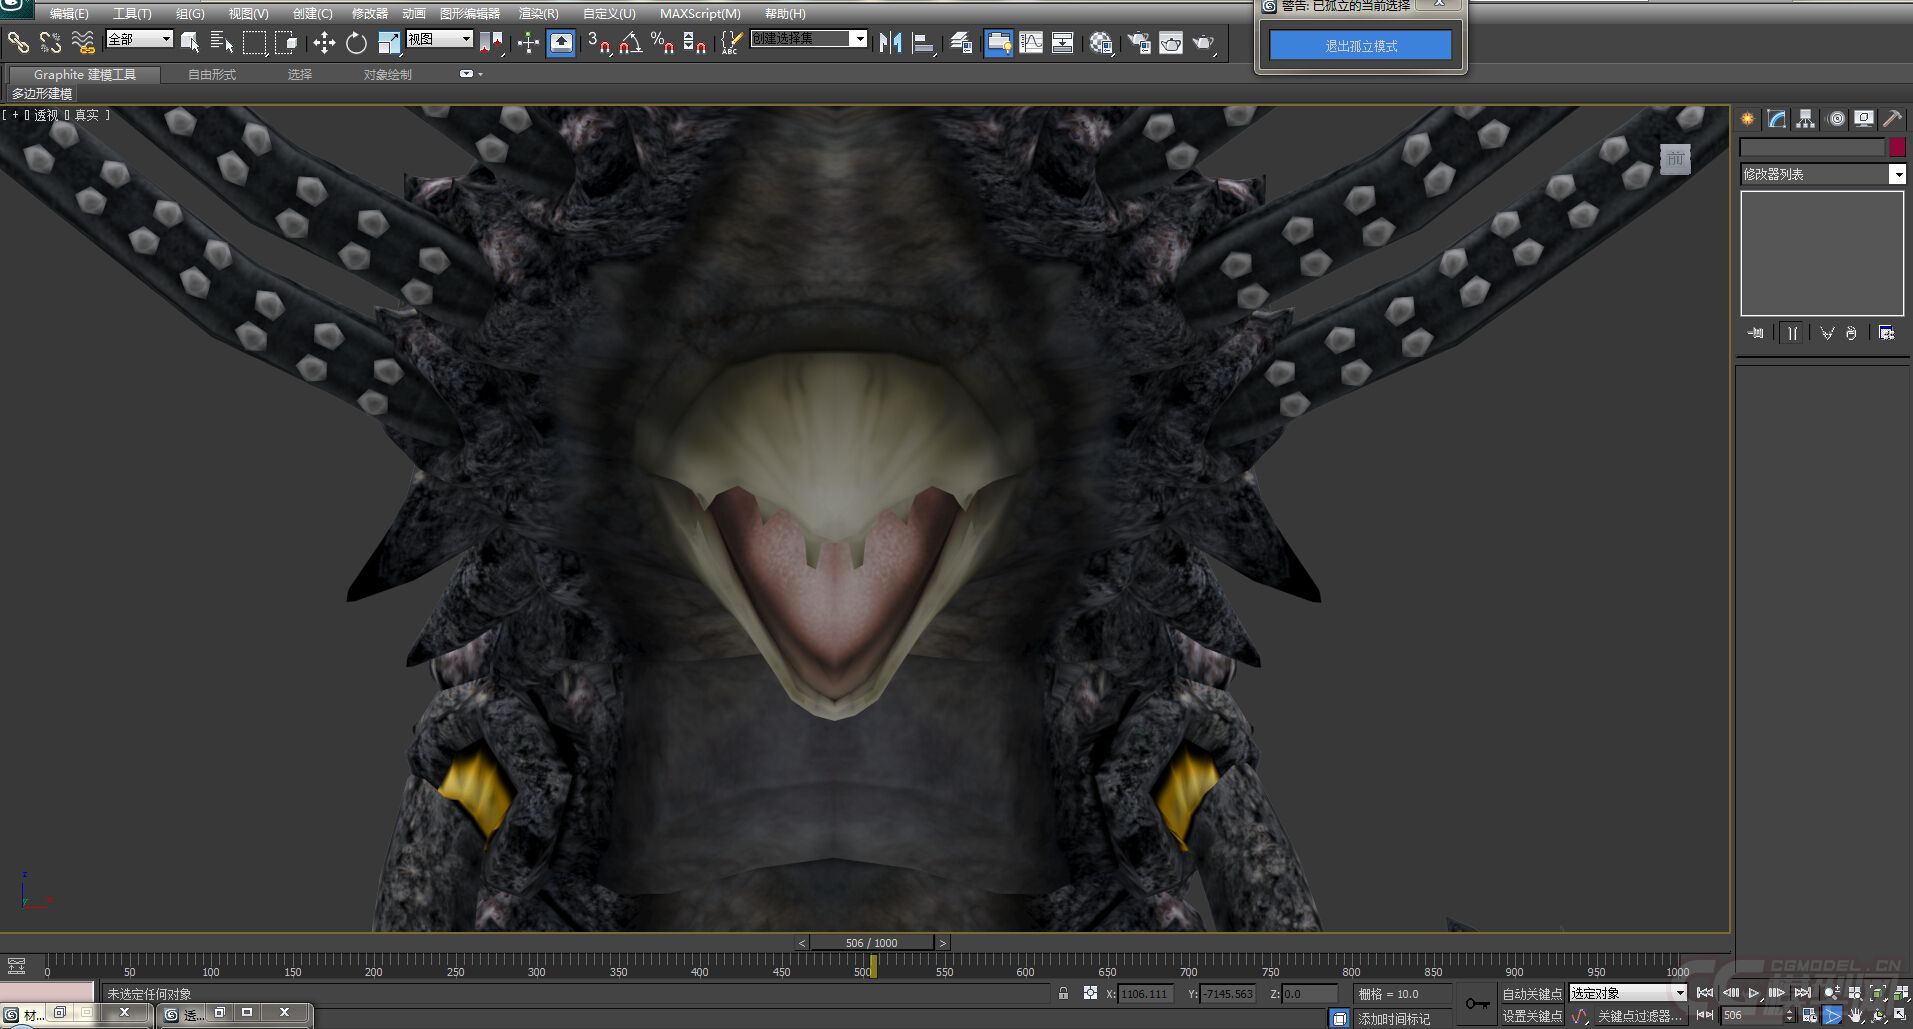Toggle the graphite ribbon highlighted button
This screenshot has height=1029, width=1913.
pos(998,42)
